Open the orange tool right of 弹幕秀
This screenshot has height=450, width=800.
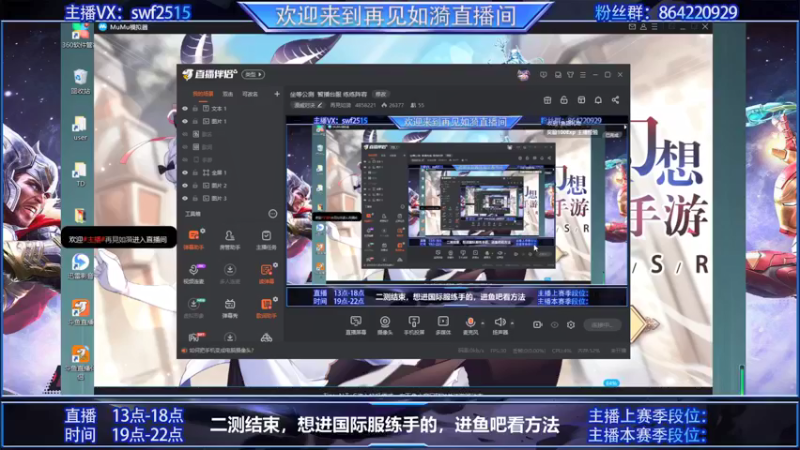(266, 308)
